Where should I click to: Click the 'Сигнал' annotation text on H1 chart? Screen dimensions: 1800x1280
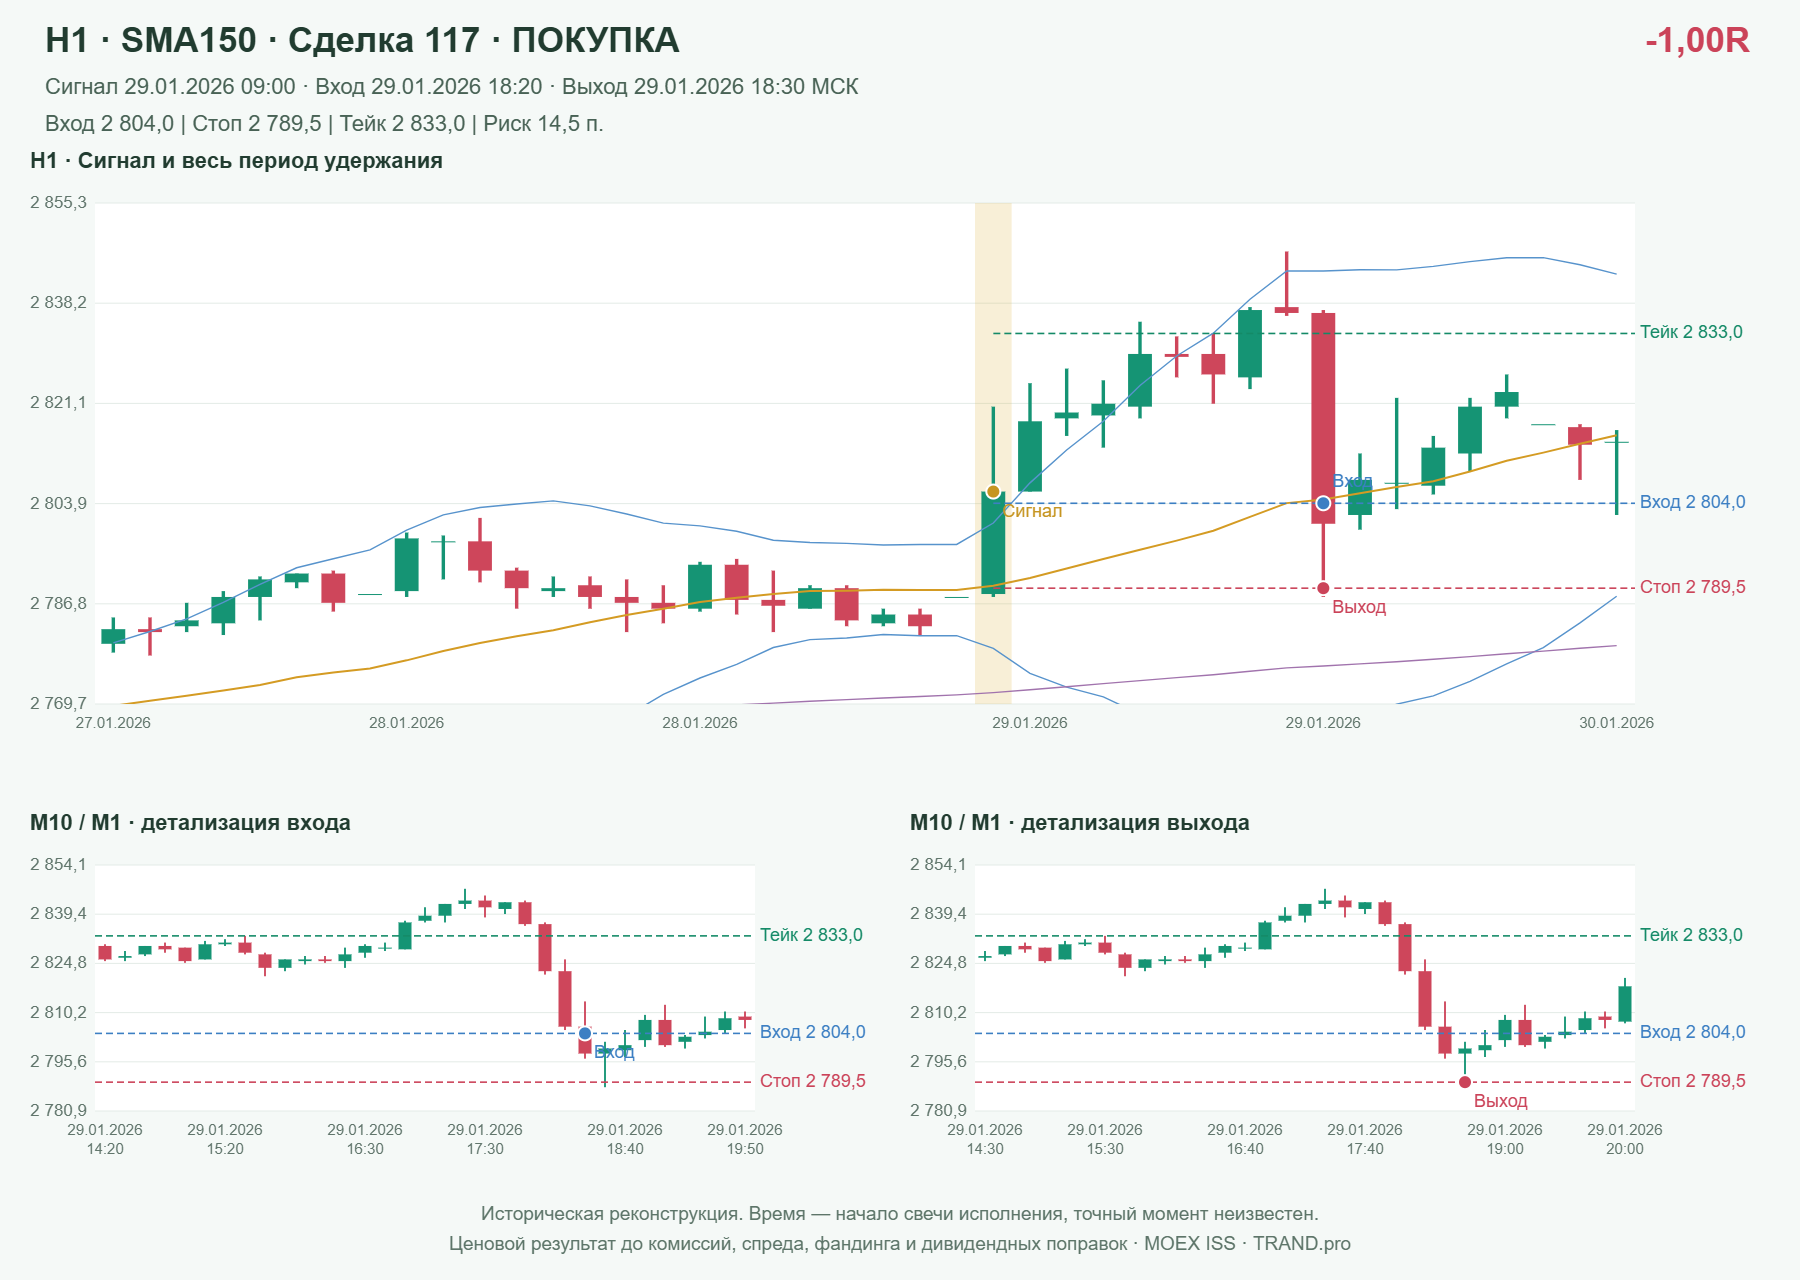pyautogui.click(x=1032, y=511)
